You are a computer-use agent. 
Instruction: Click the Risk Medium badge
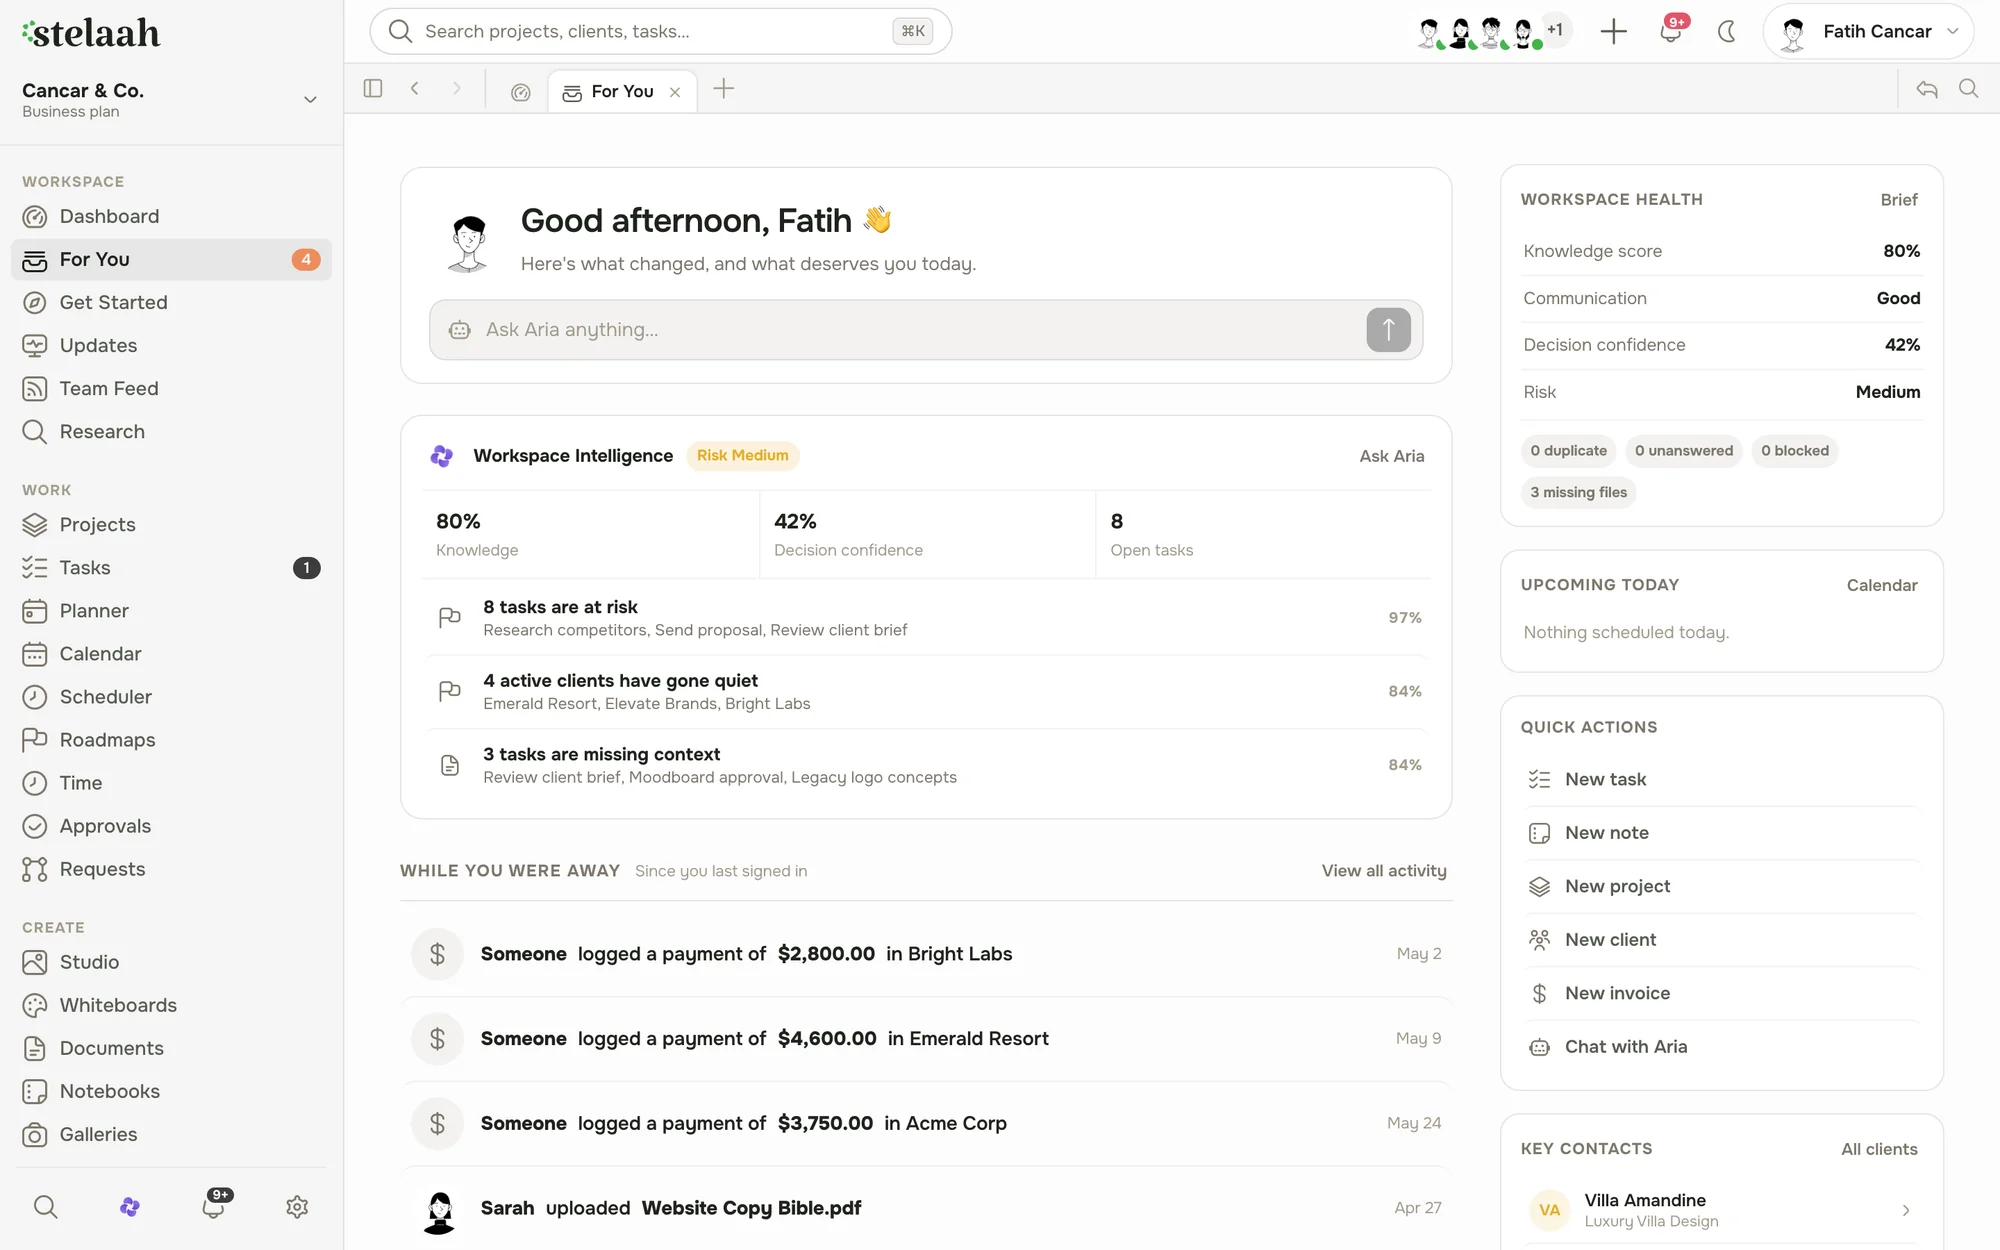coord(742,456)
